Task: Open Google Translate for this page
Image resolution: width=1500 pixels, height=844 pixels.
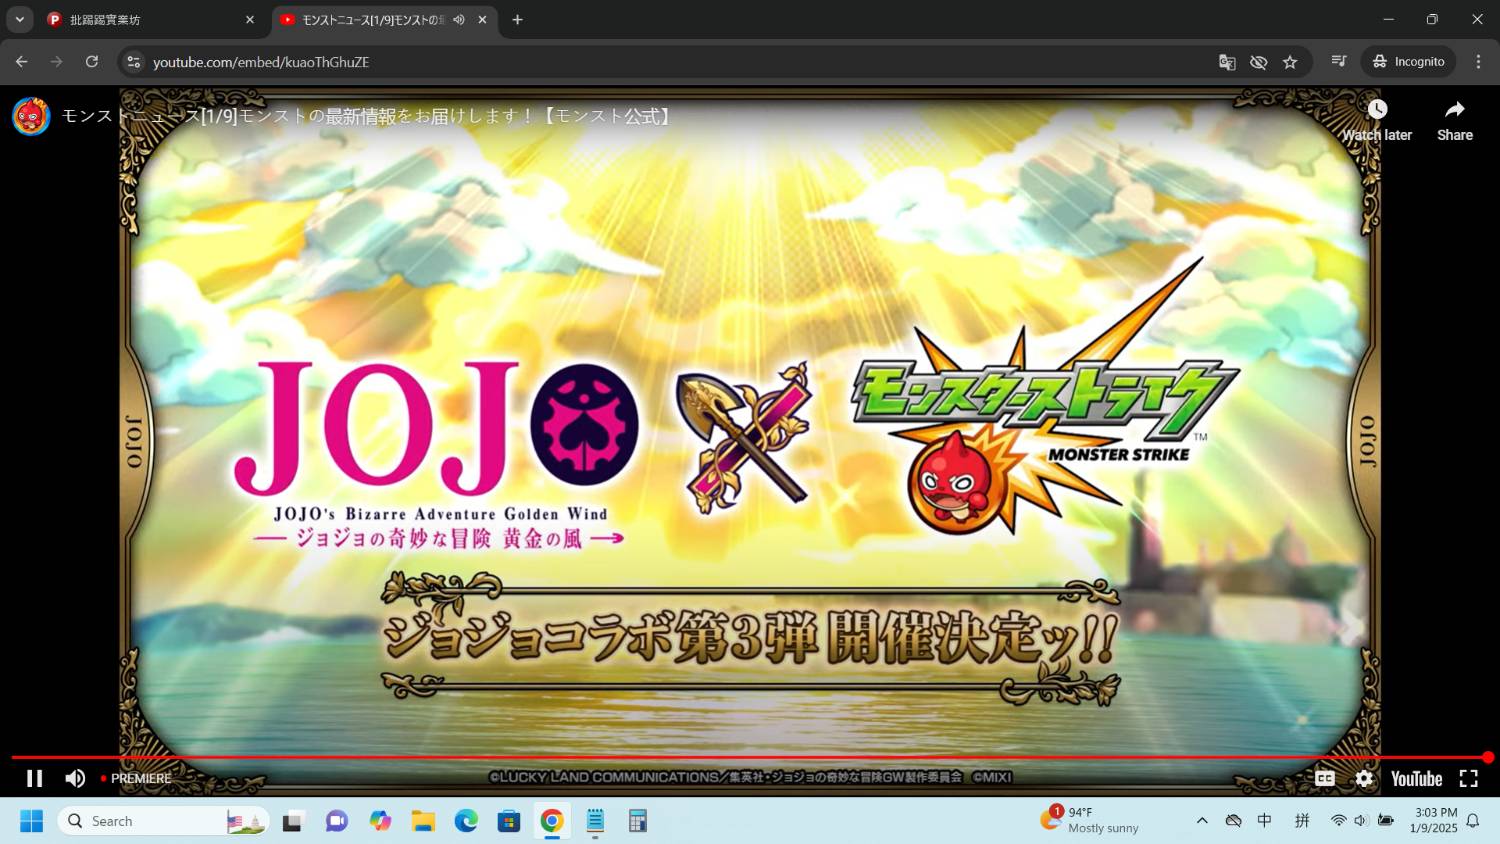Action: coord(1227,62)
